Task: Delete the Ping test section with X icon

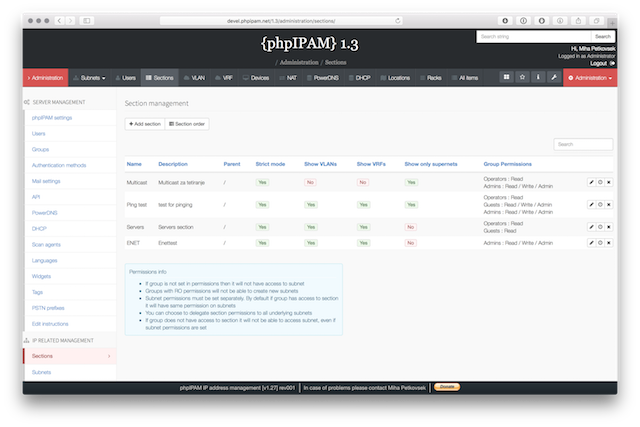Action: pos(608,204)
